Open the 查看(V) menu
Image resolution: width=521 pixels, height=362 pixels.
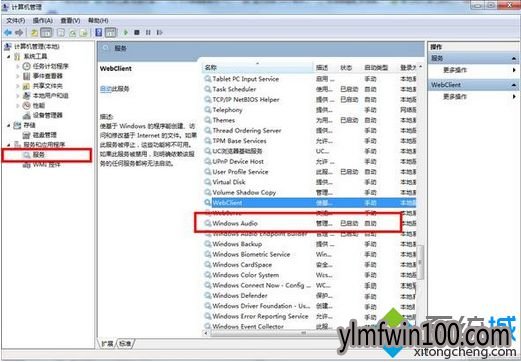pos(70,21)
